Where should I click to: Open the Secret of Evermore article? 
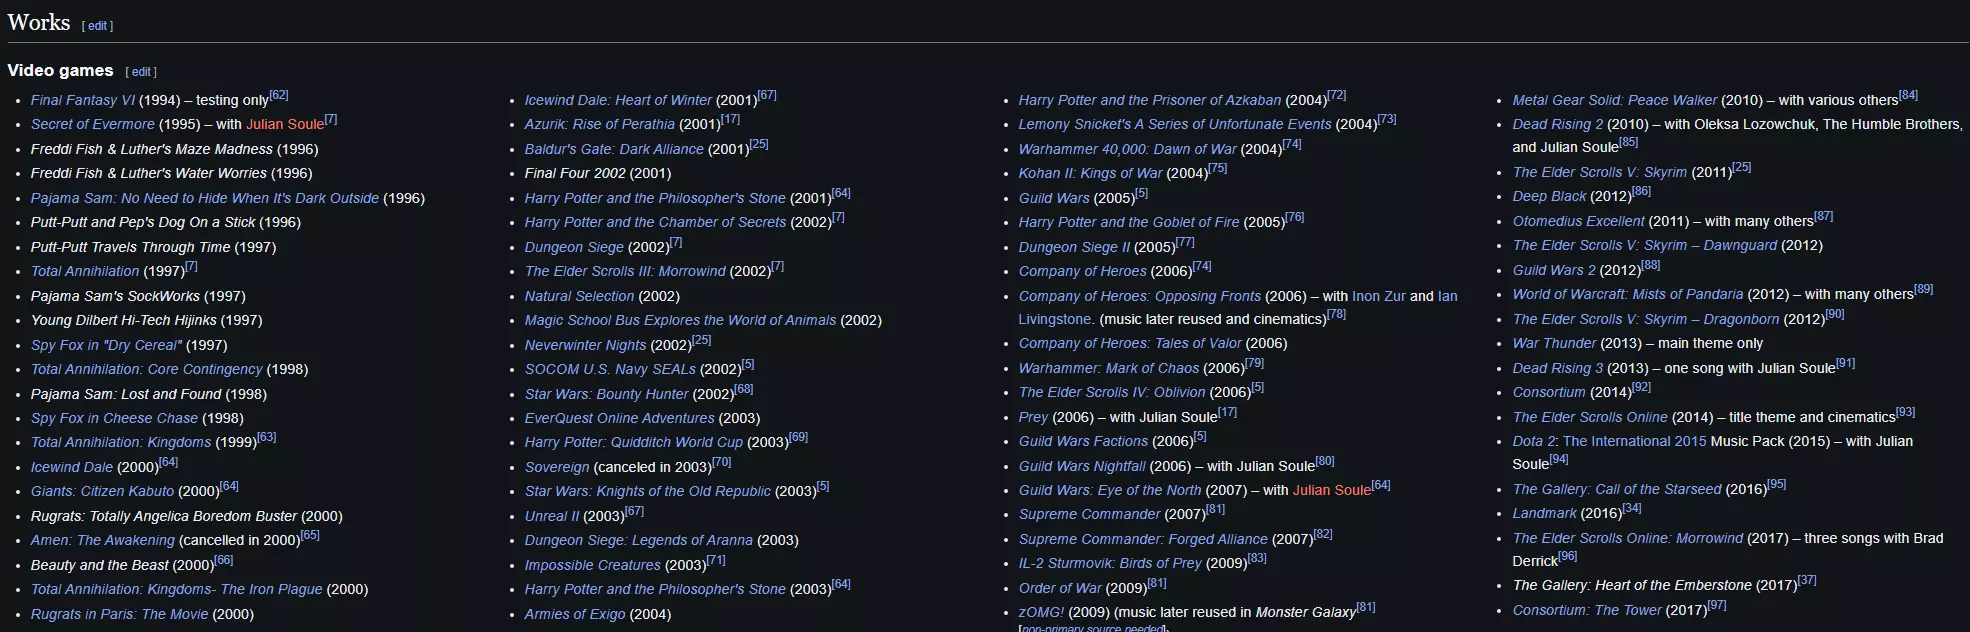93,125
